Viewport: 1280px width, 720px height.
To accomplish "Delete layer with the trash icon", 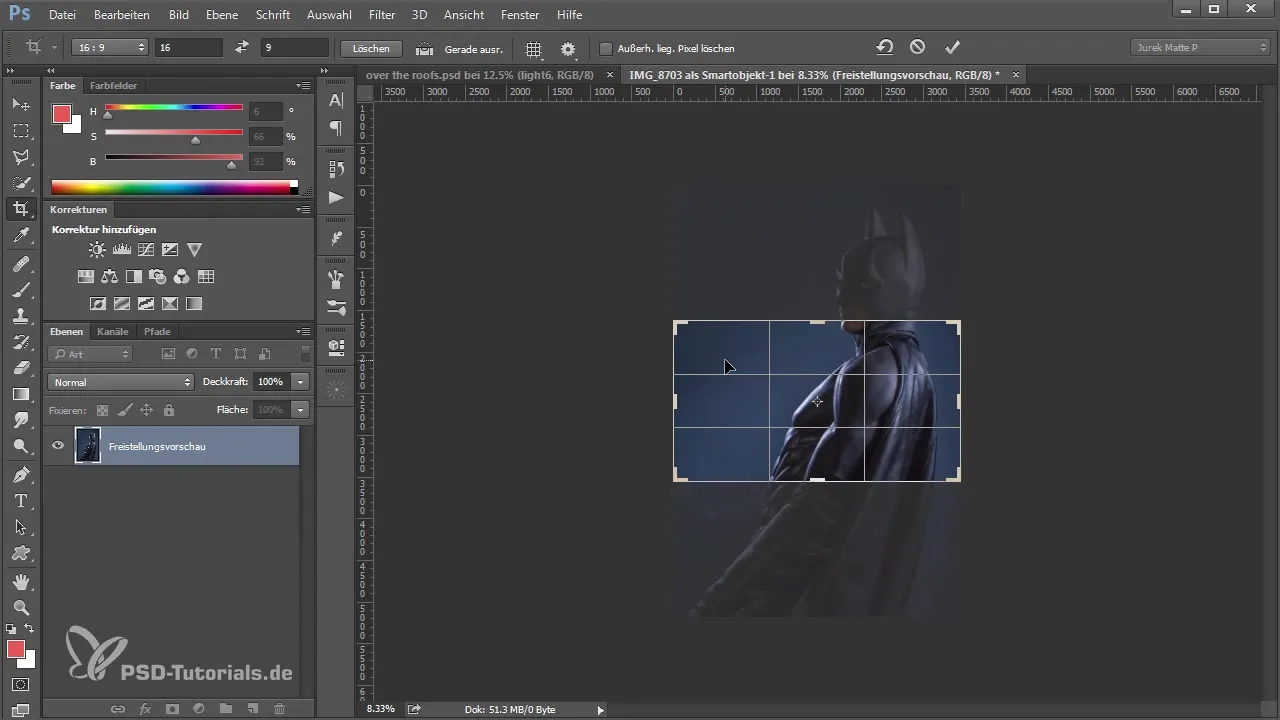I will (x=279, y=708).
